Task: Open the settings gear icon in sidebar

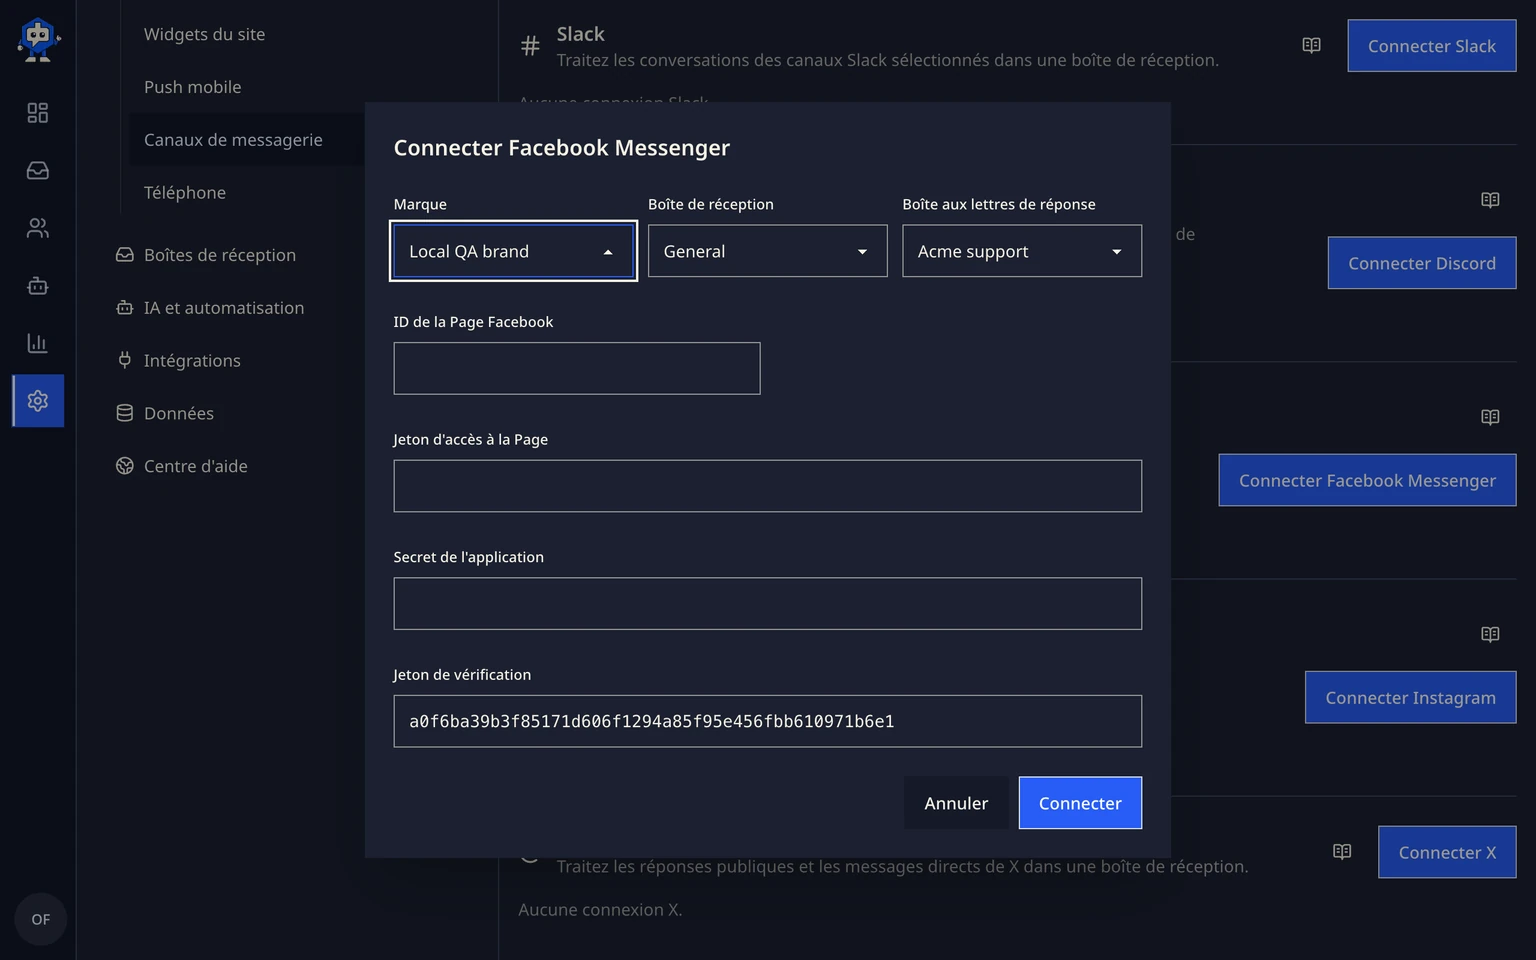Action: (x=38, y=401)
